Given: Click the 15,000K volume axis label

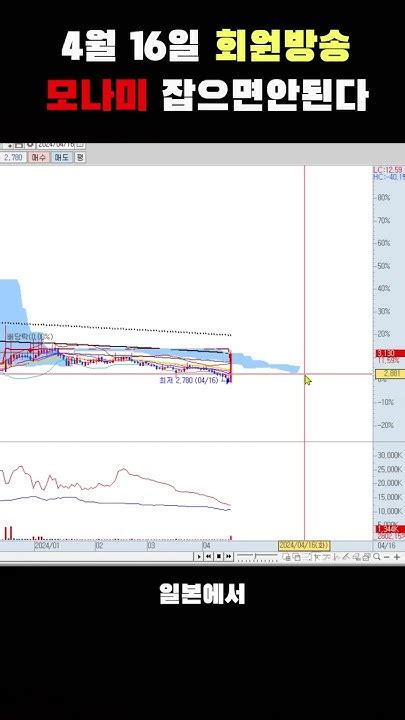Looking at the screenshot, I should pyautogui.click(x=390, y=497).
